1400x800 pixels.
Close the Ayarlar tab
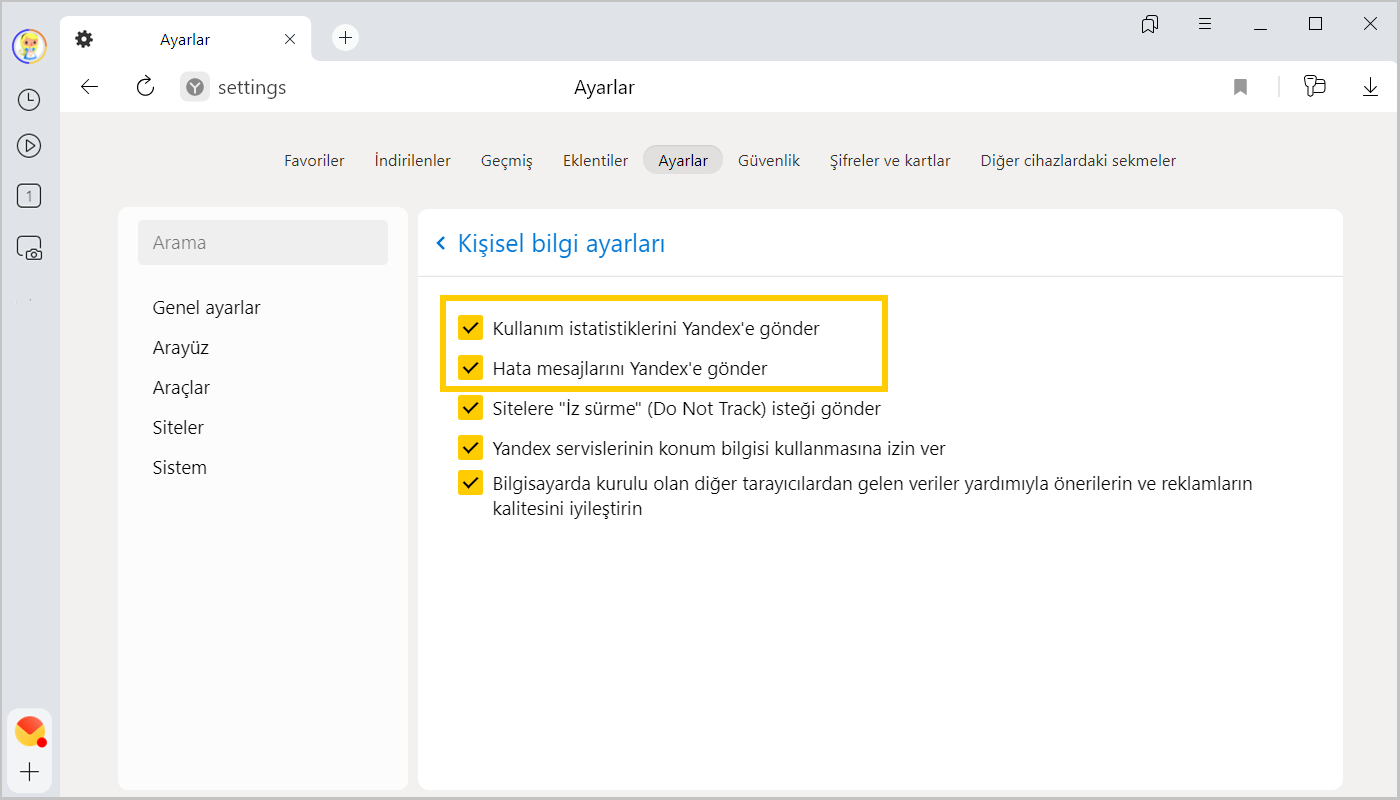(290, 39)
